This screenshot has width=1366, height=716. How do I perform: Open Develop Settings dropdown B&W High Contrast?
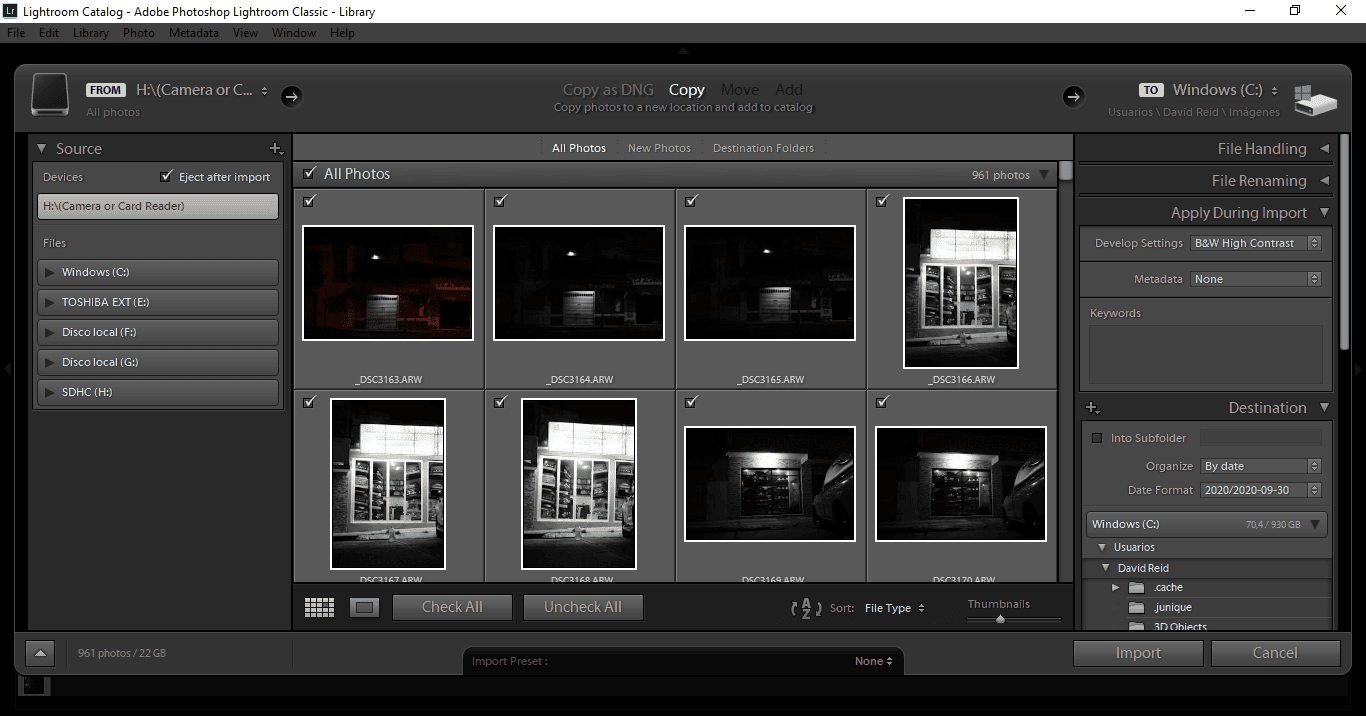1256,243
